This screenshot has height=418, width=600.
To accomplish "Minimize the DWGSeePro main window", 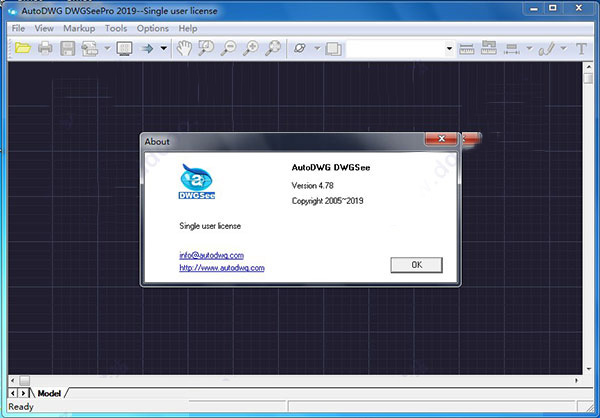I will [x=534, y=8].
